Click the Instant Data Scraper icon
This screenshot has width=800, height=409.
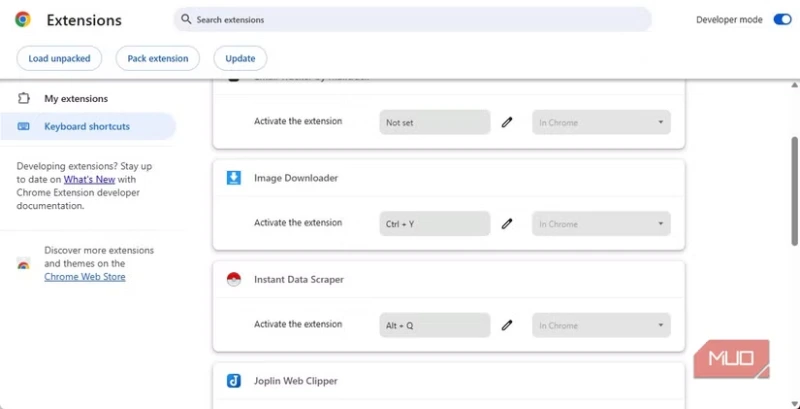[233, 280]
